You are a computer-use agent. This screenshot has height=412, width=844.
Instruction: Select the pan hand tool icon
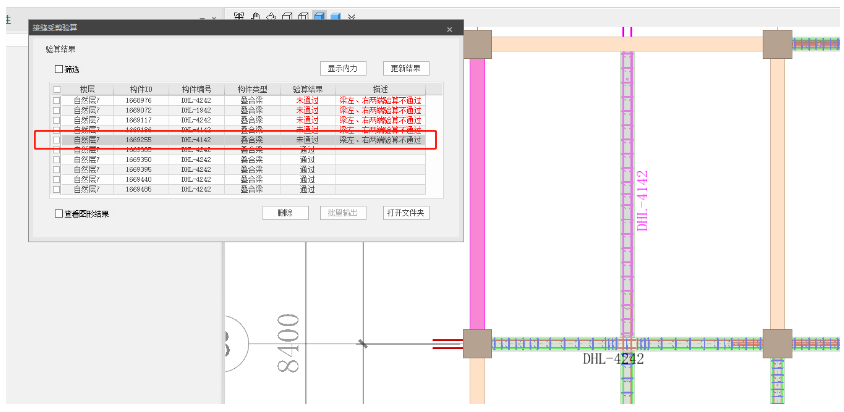click(x=256, y=17)
